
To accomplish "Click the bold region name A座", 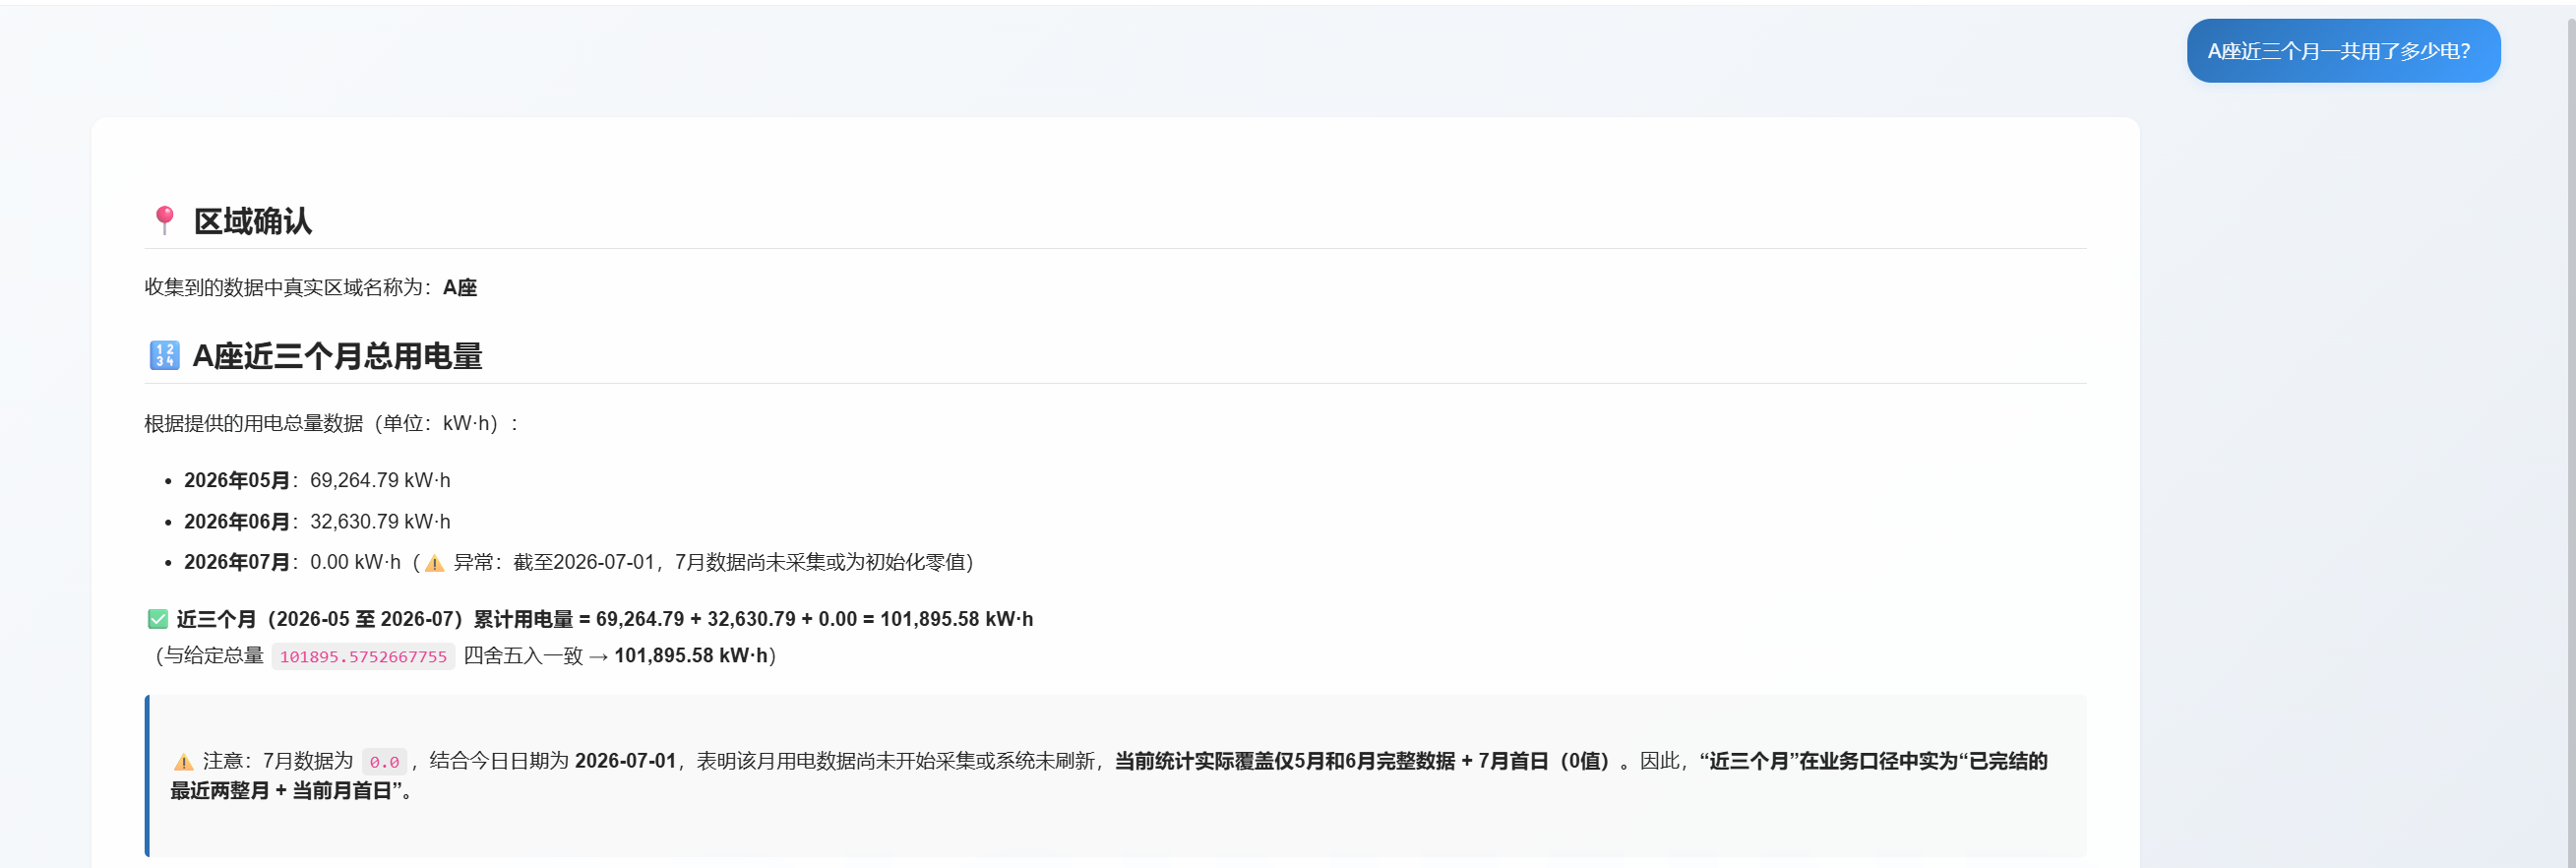I will click(460, 288).
